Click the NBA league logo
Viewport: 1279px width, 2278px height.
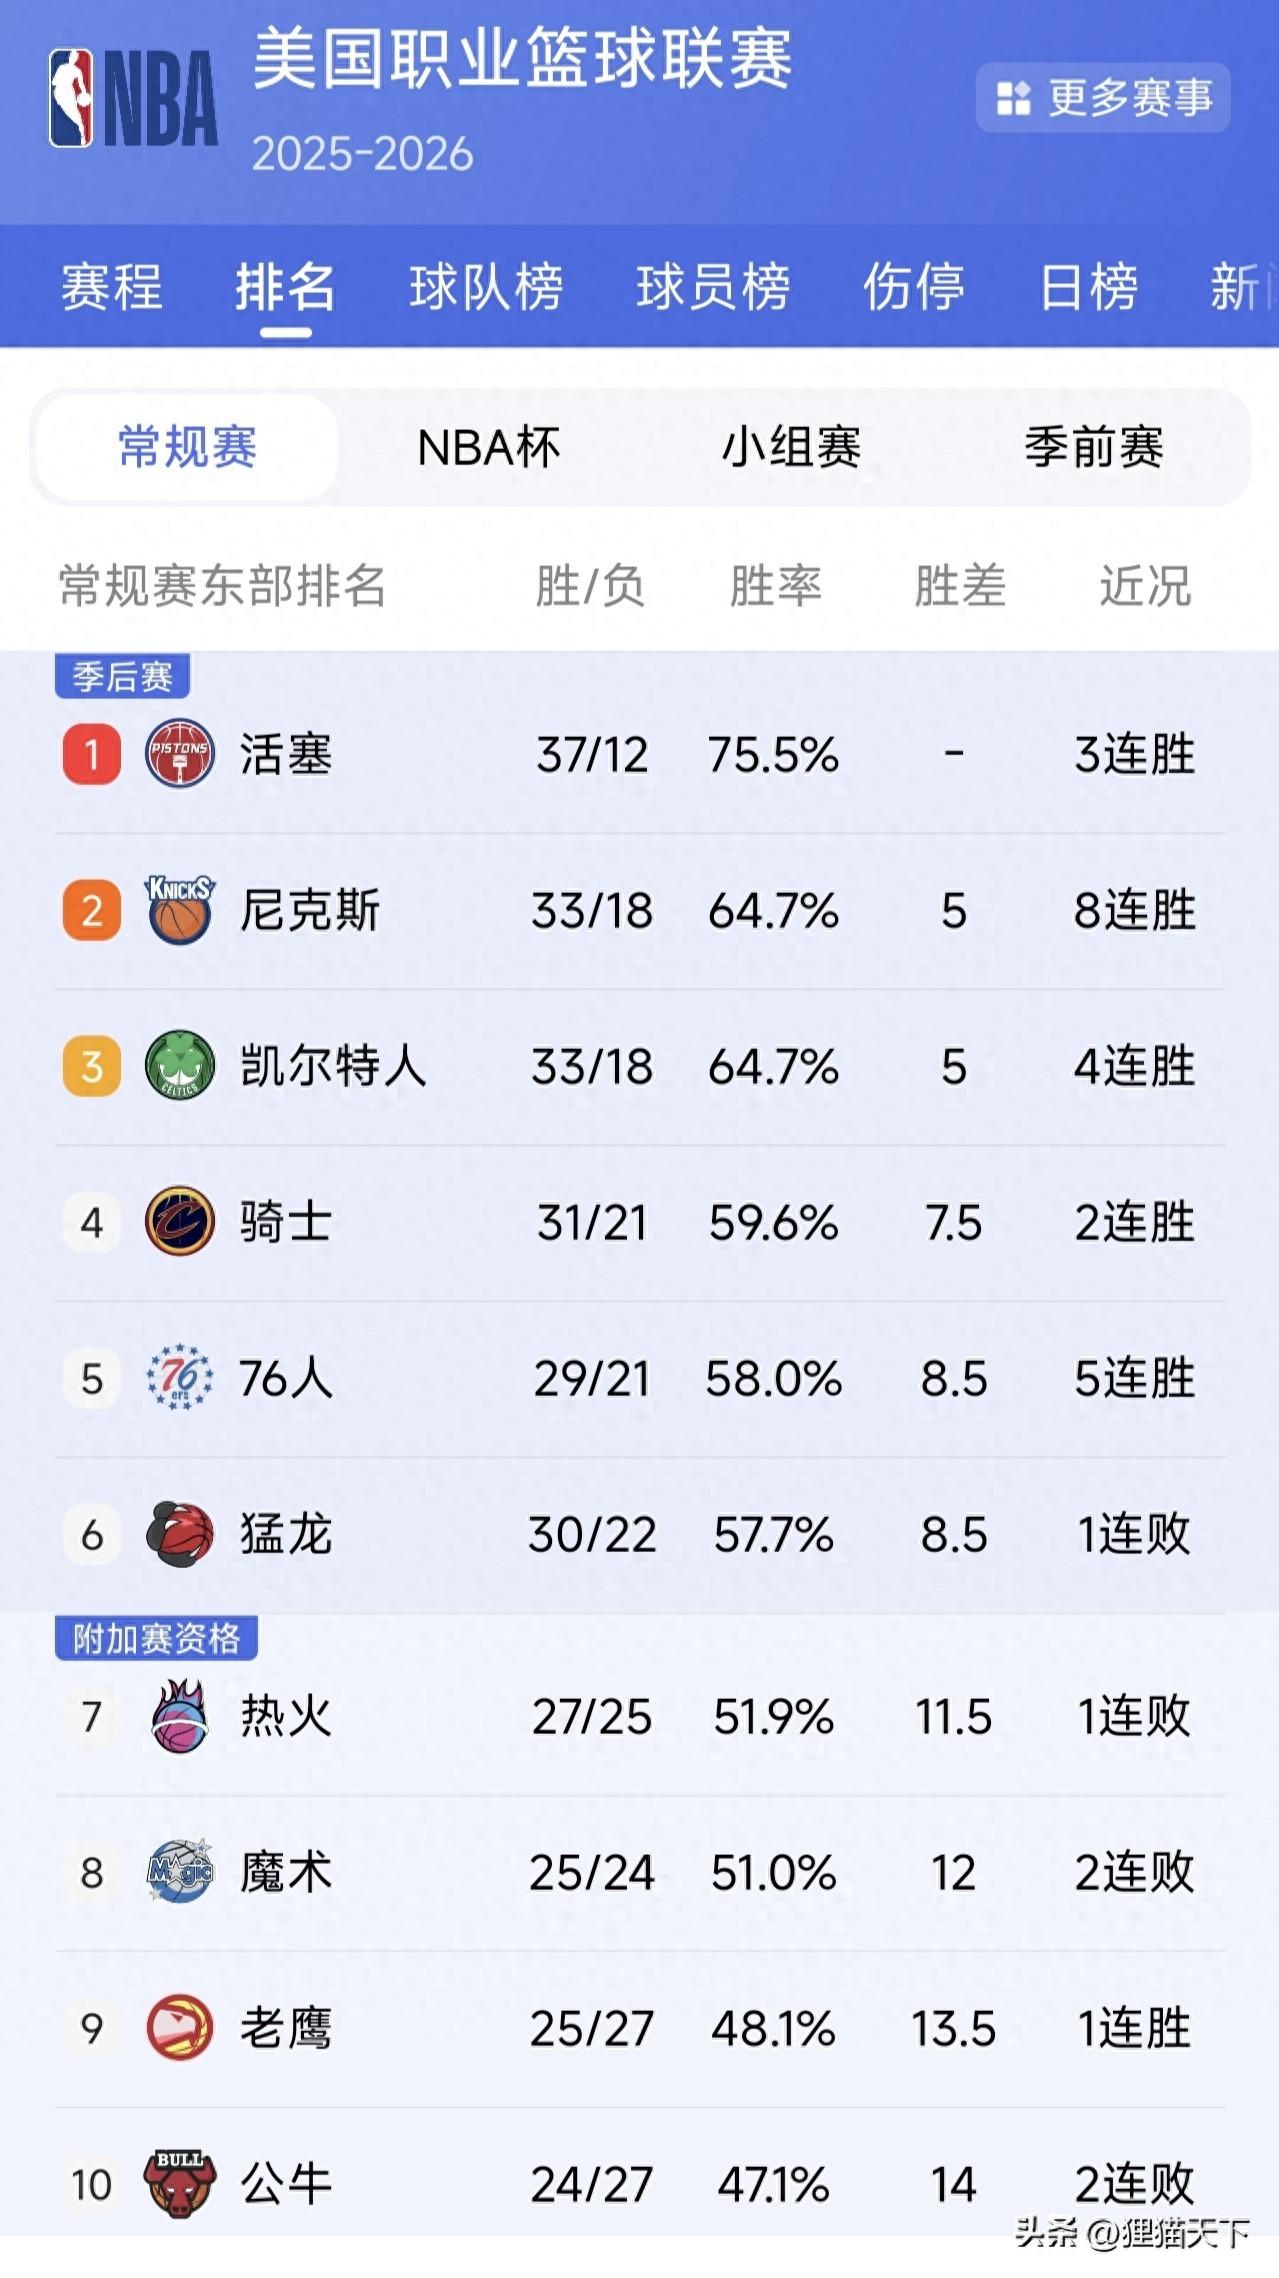pos(133,99)
